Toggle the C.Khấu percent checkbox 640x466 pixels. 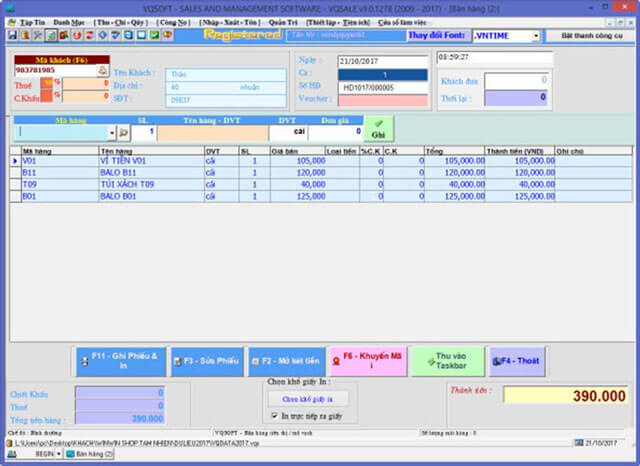[x=57, y=97]
